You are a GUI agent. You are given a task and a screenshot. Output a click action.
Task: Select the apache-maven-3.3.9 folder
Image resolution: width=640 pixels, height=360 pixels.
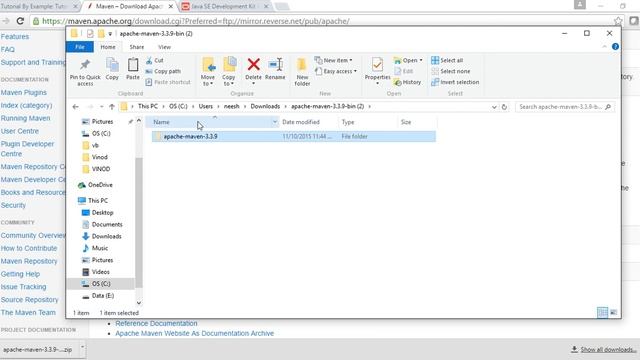(293, 136)
